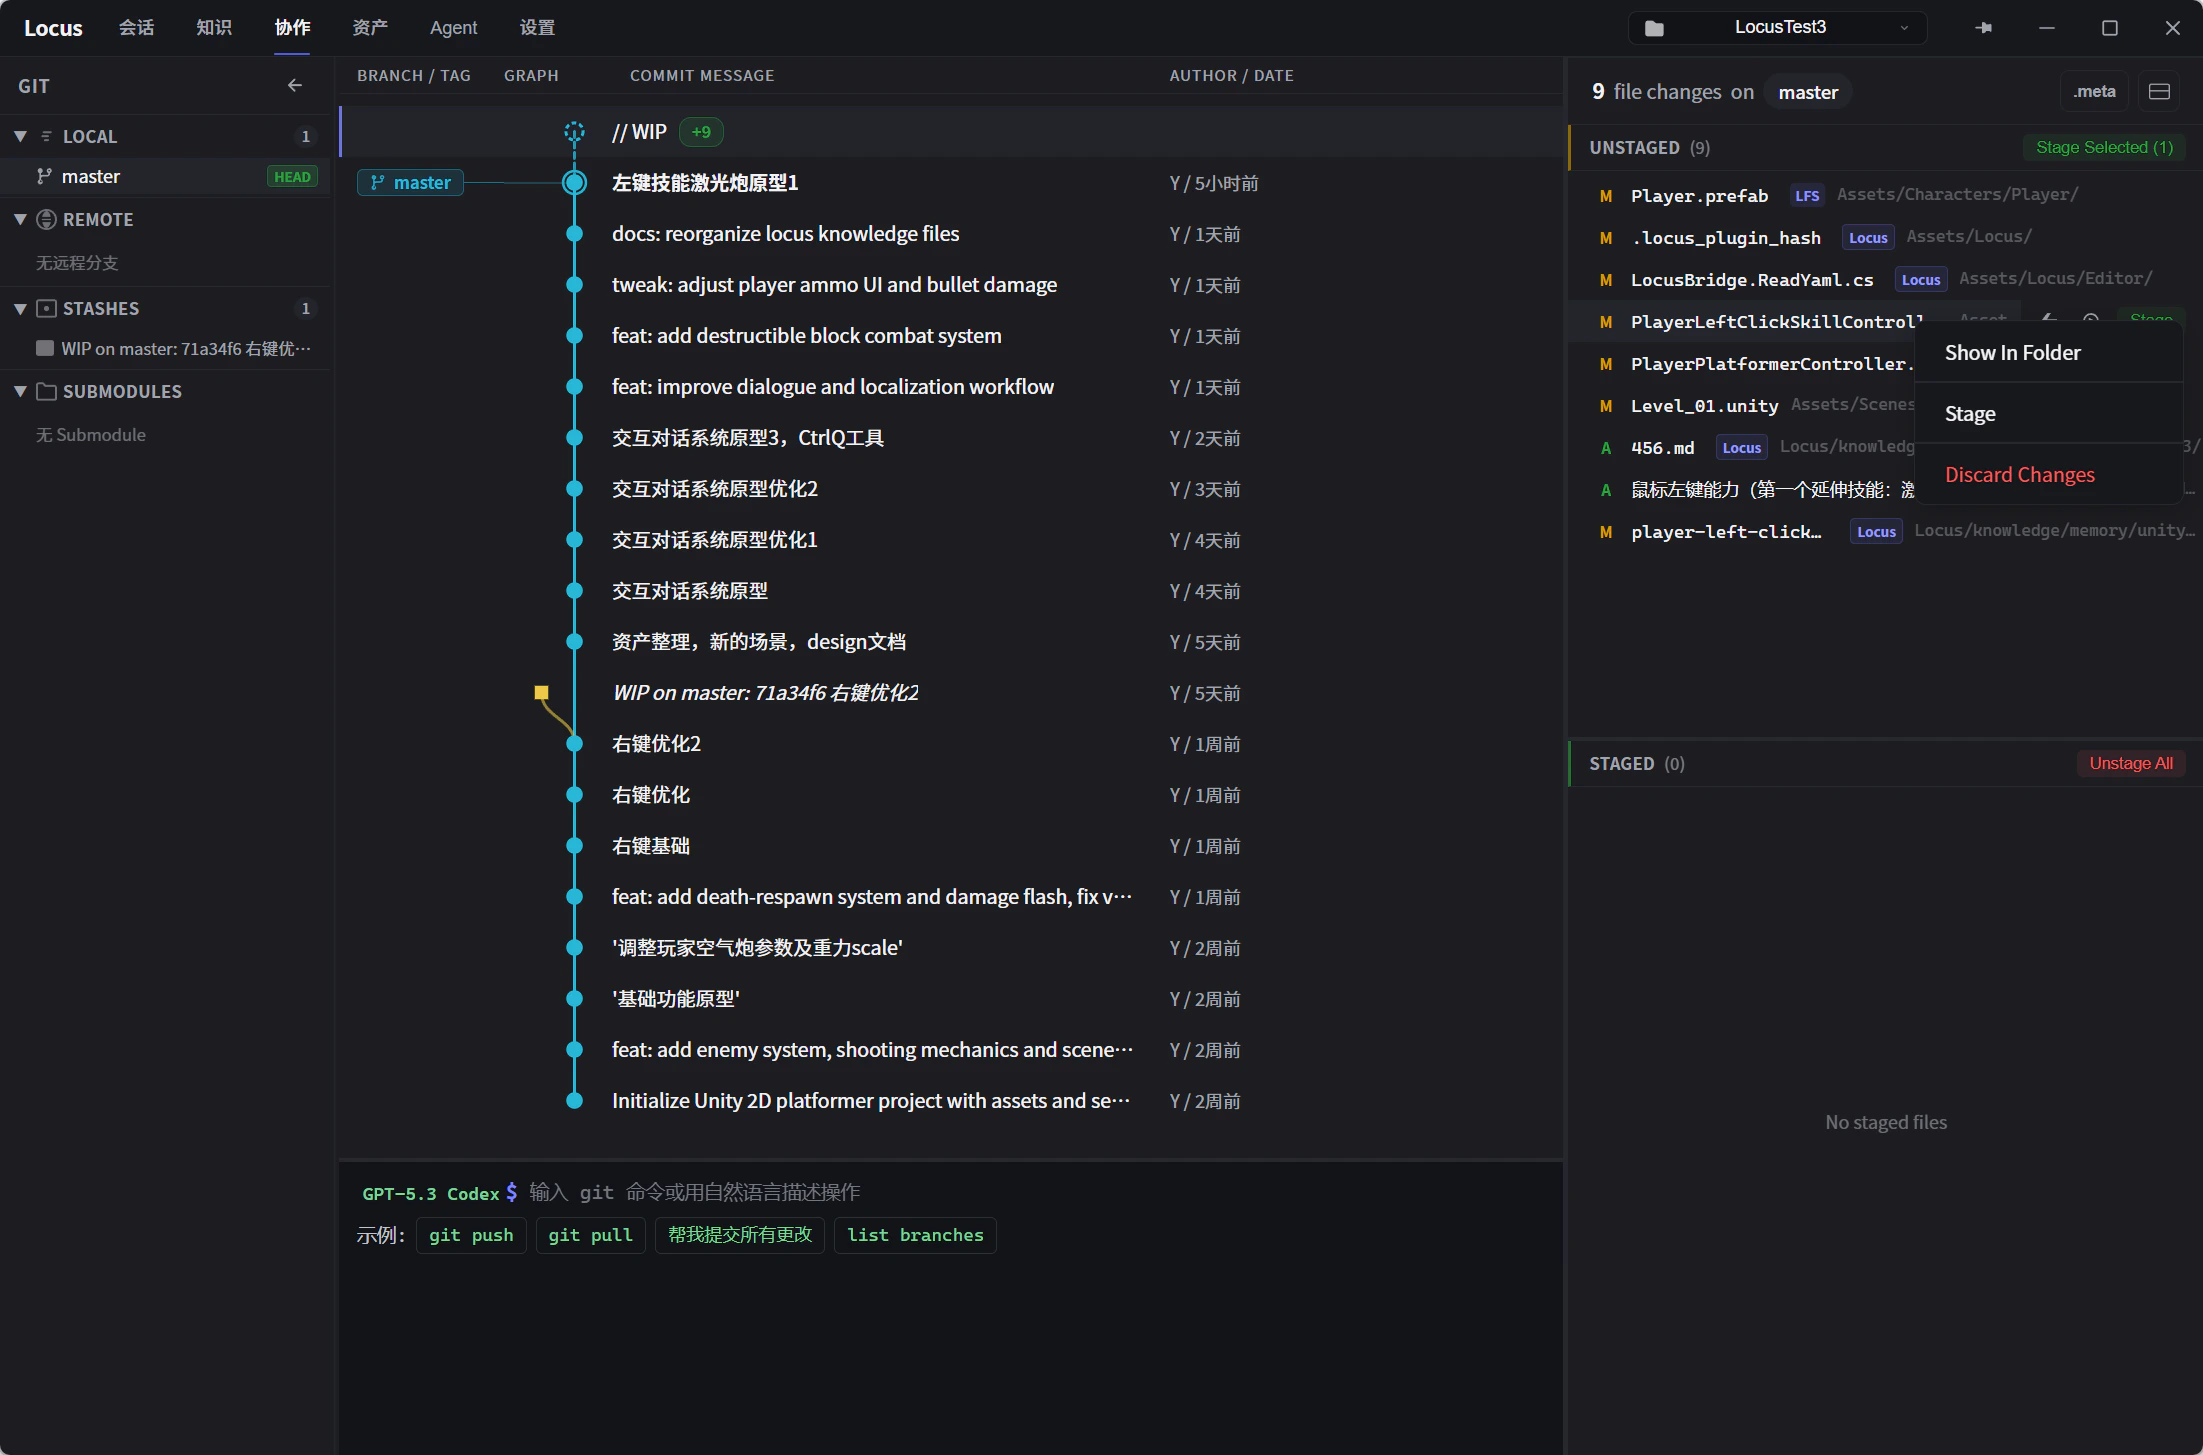The height and width of the screenshot is (1455, 2203).
Task: Collapse the STASHES section
Action: click(20, 309)
